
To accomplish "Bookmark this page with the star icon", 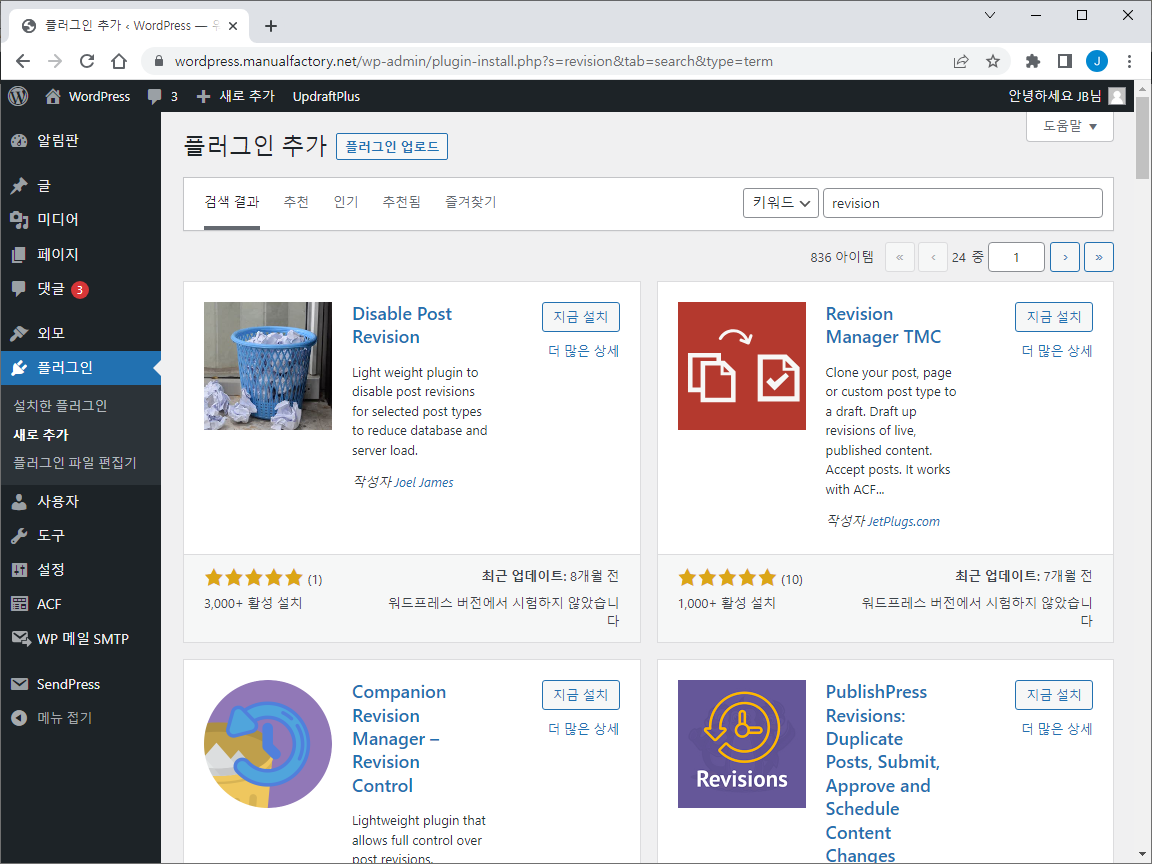I will 993,61.
